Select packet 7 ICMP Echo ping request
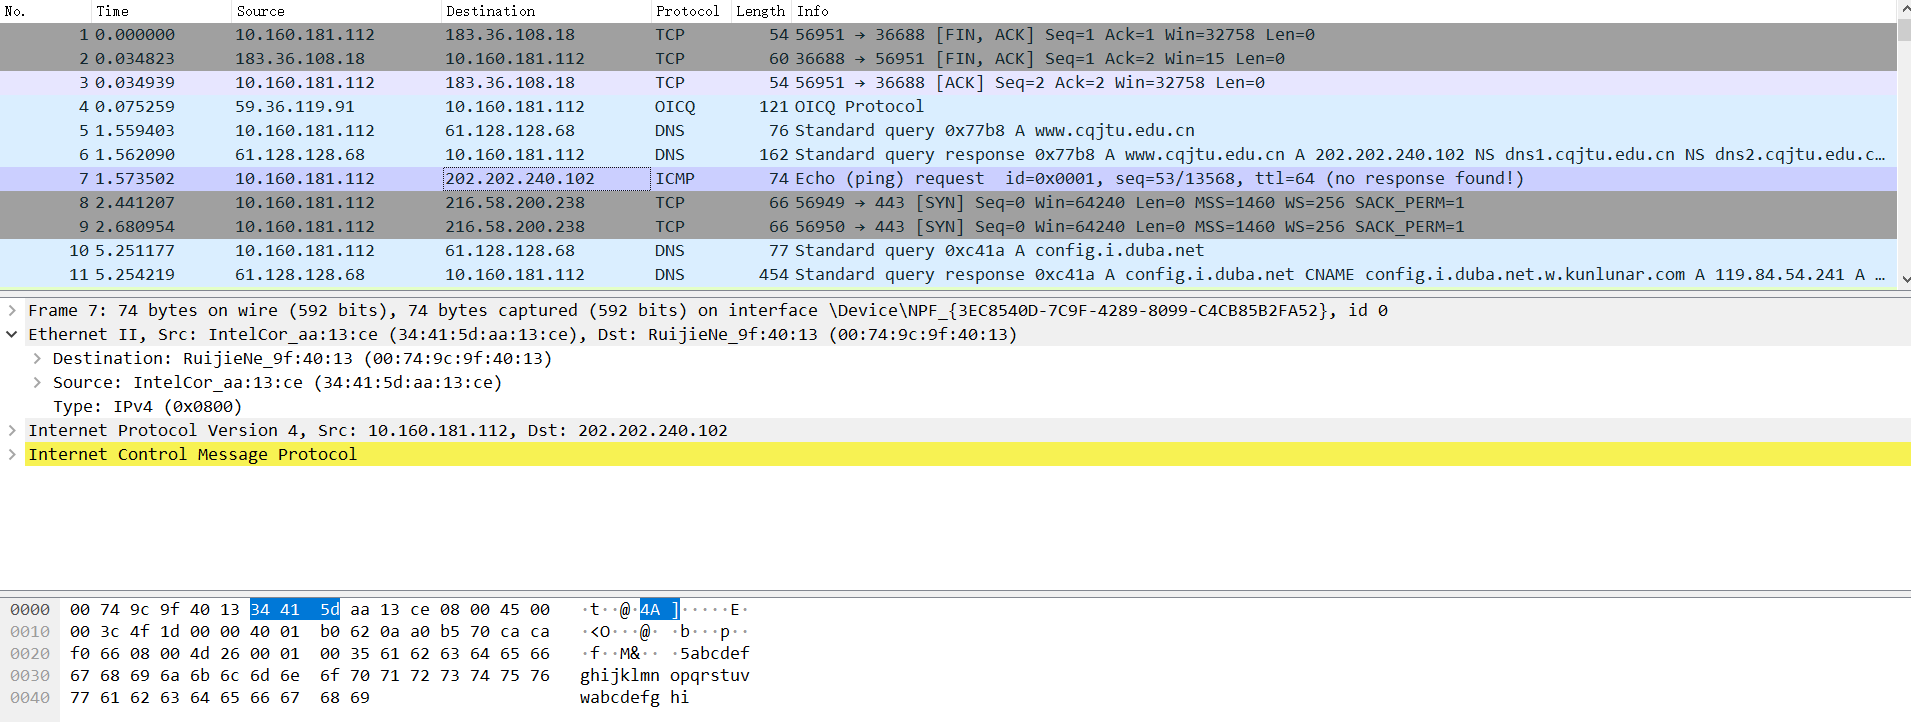This screenshot has height=722, width=1911. (x=948, y=178)
